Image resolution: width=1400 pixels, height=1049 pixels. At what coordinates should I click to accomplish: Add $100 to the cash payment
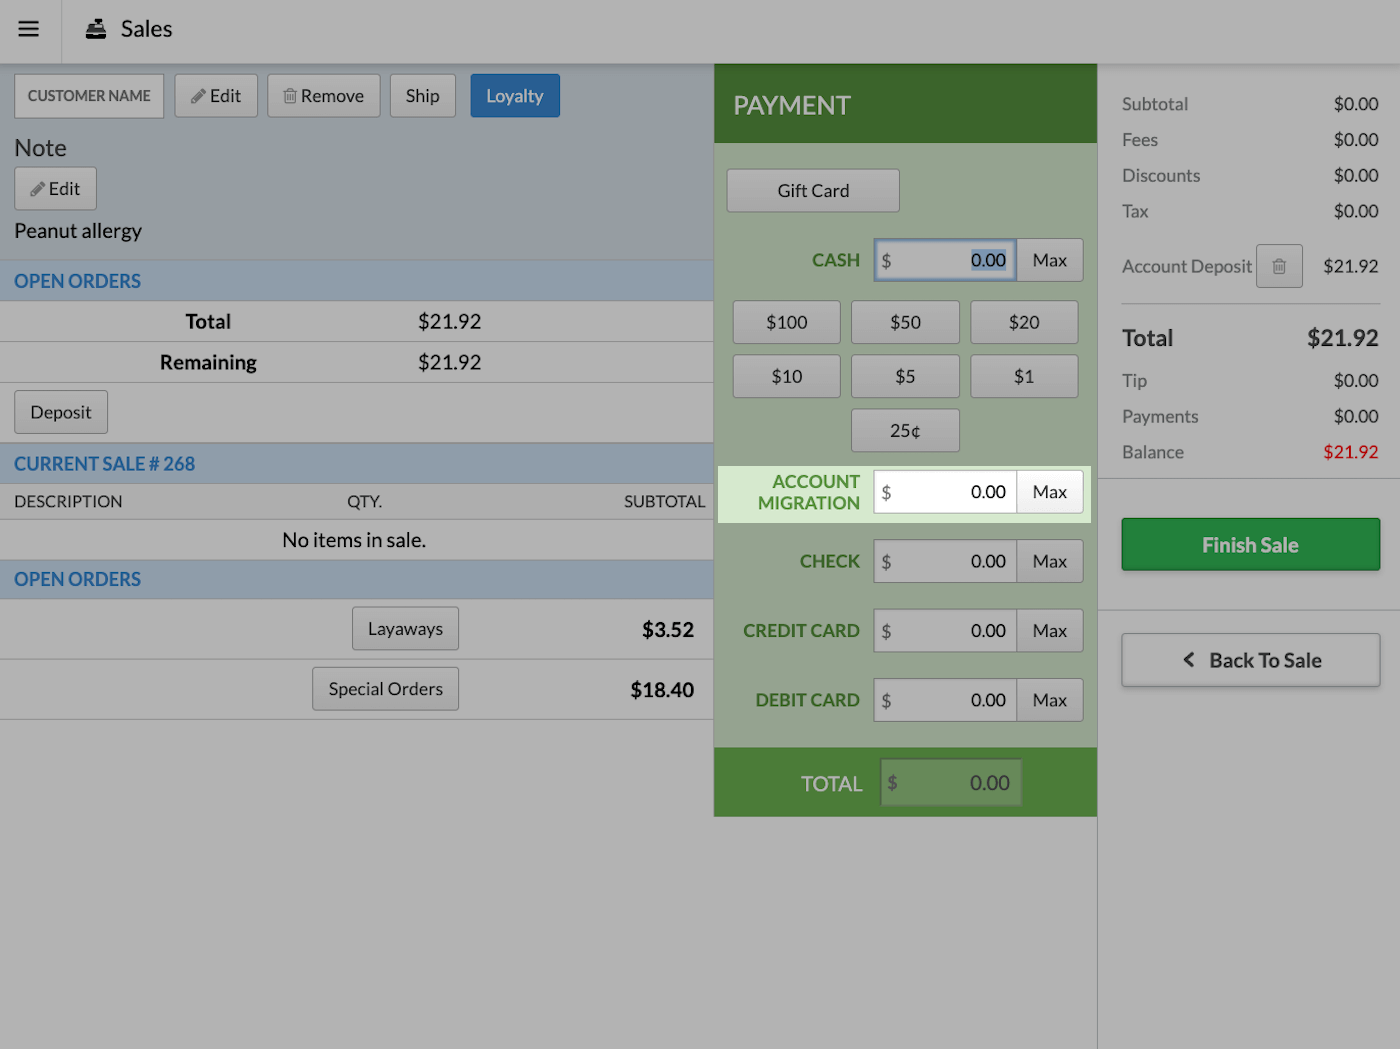(x=786, y=321)
